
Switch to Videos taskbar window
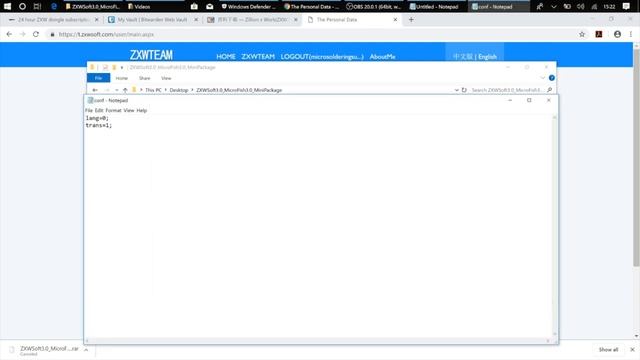click(x=155, y=6)
